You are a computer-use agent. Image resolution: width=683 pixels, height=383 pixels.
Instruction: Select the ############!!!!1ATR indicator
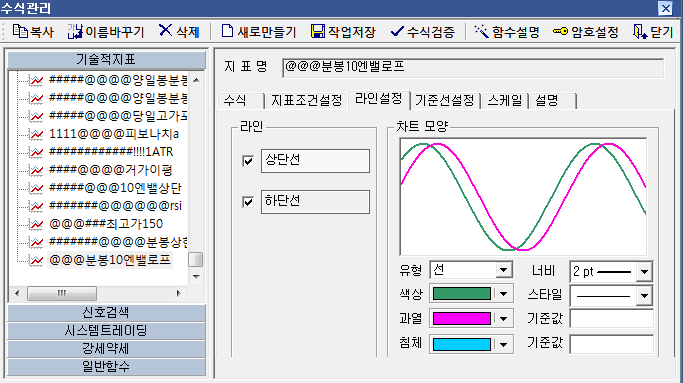pyautogui.click(x=111, y=152)
